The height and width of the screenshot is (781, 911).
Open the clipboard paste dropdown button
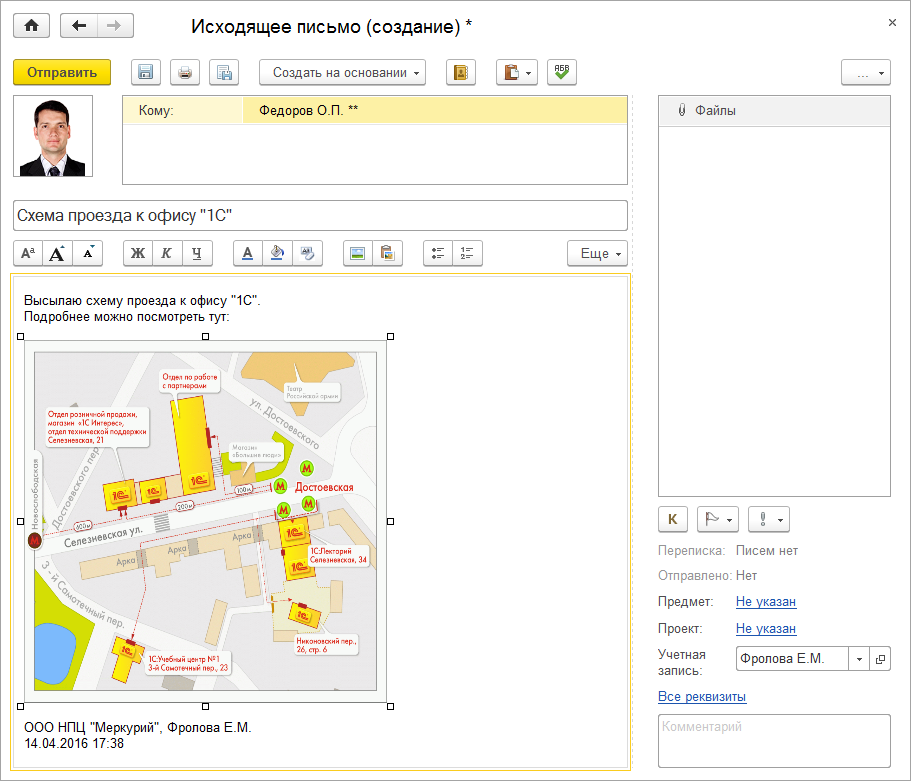point(517,73)
